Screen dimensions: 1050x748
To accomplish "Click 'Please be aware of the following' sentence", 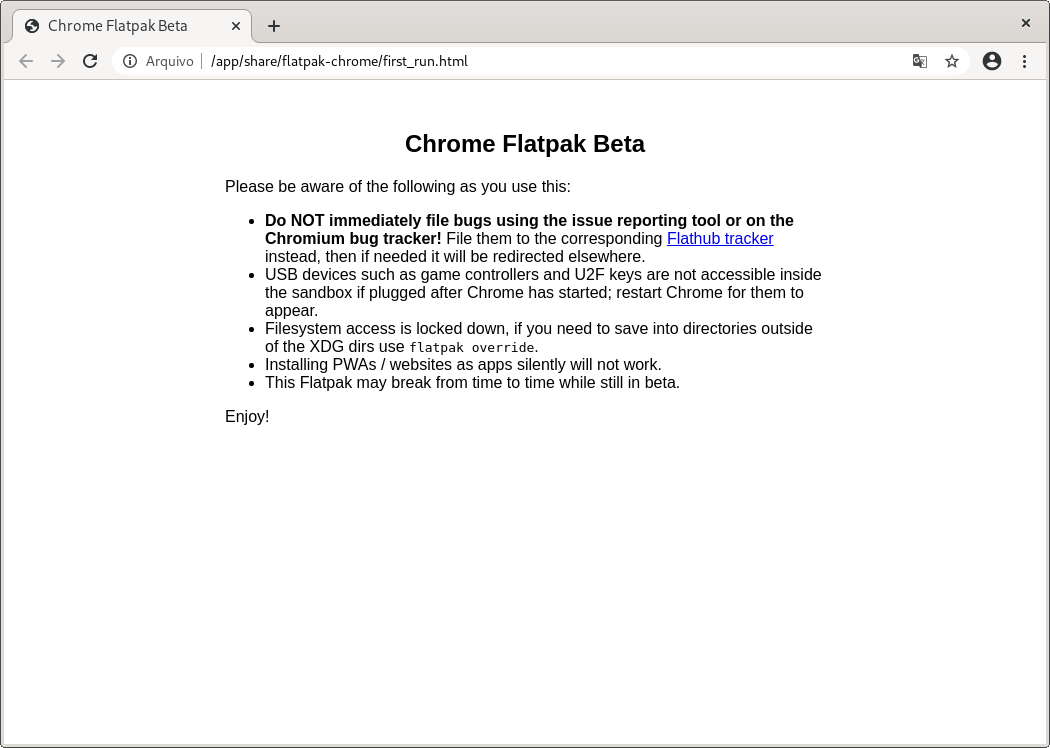I will [x=398, y=186].
